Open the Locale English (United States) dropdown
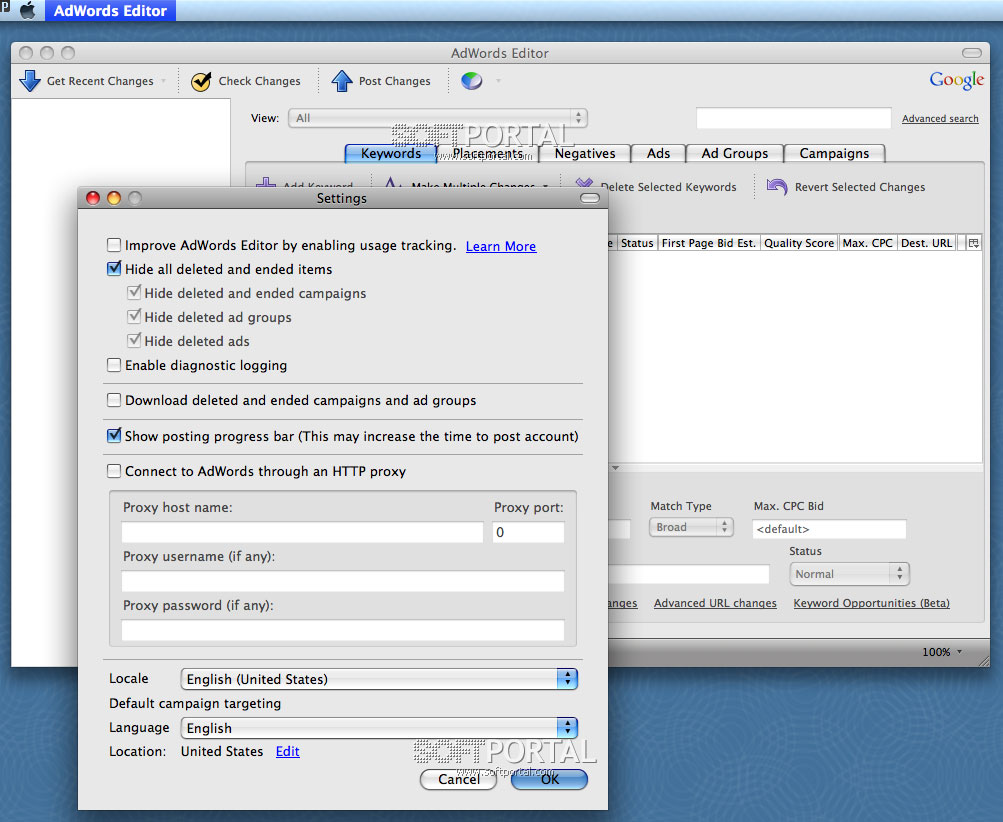 (379, 679)
